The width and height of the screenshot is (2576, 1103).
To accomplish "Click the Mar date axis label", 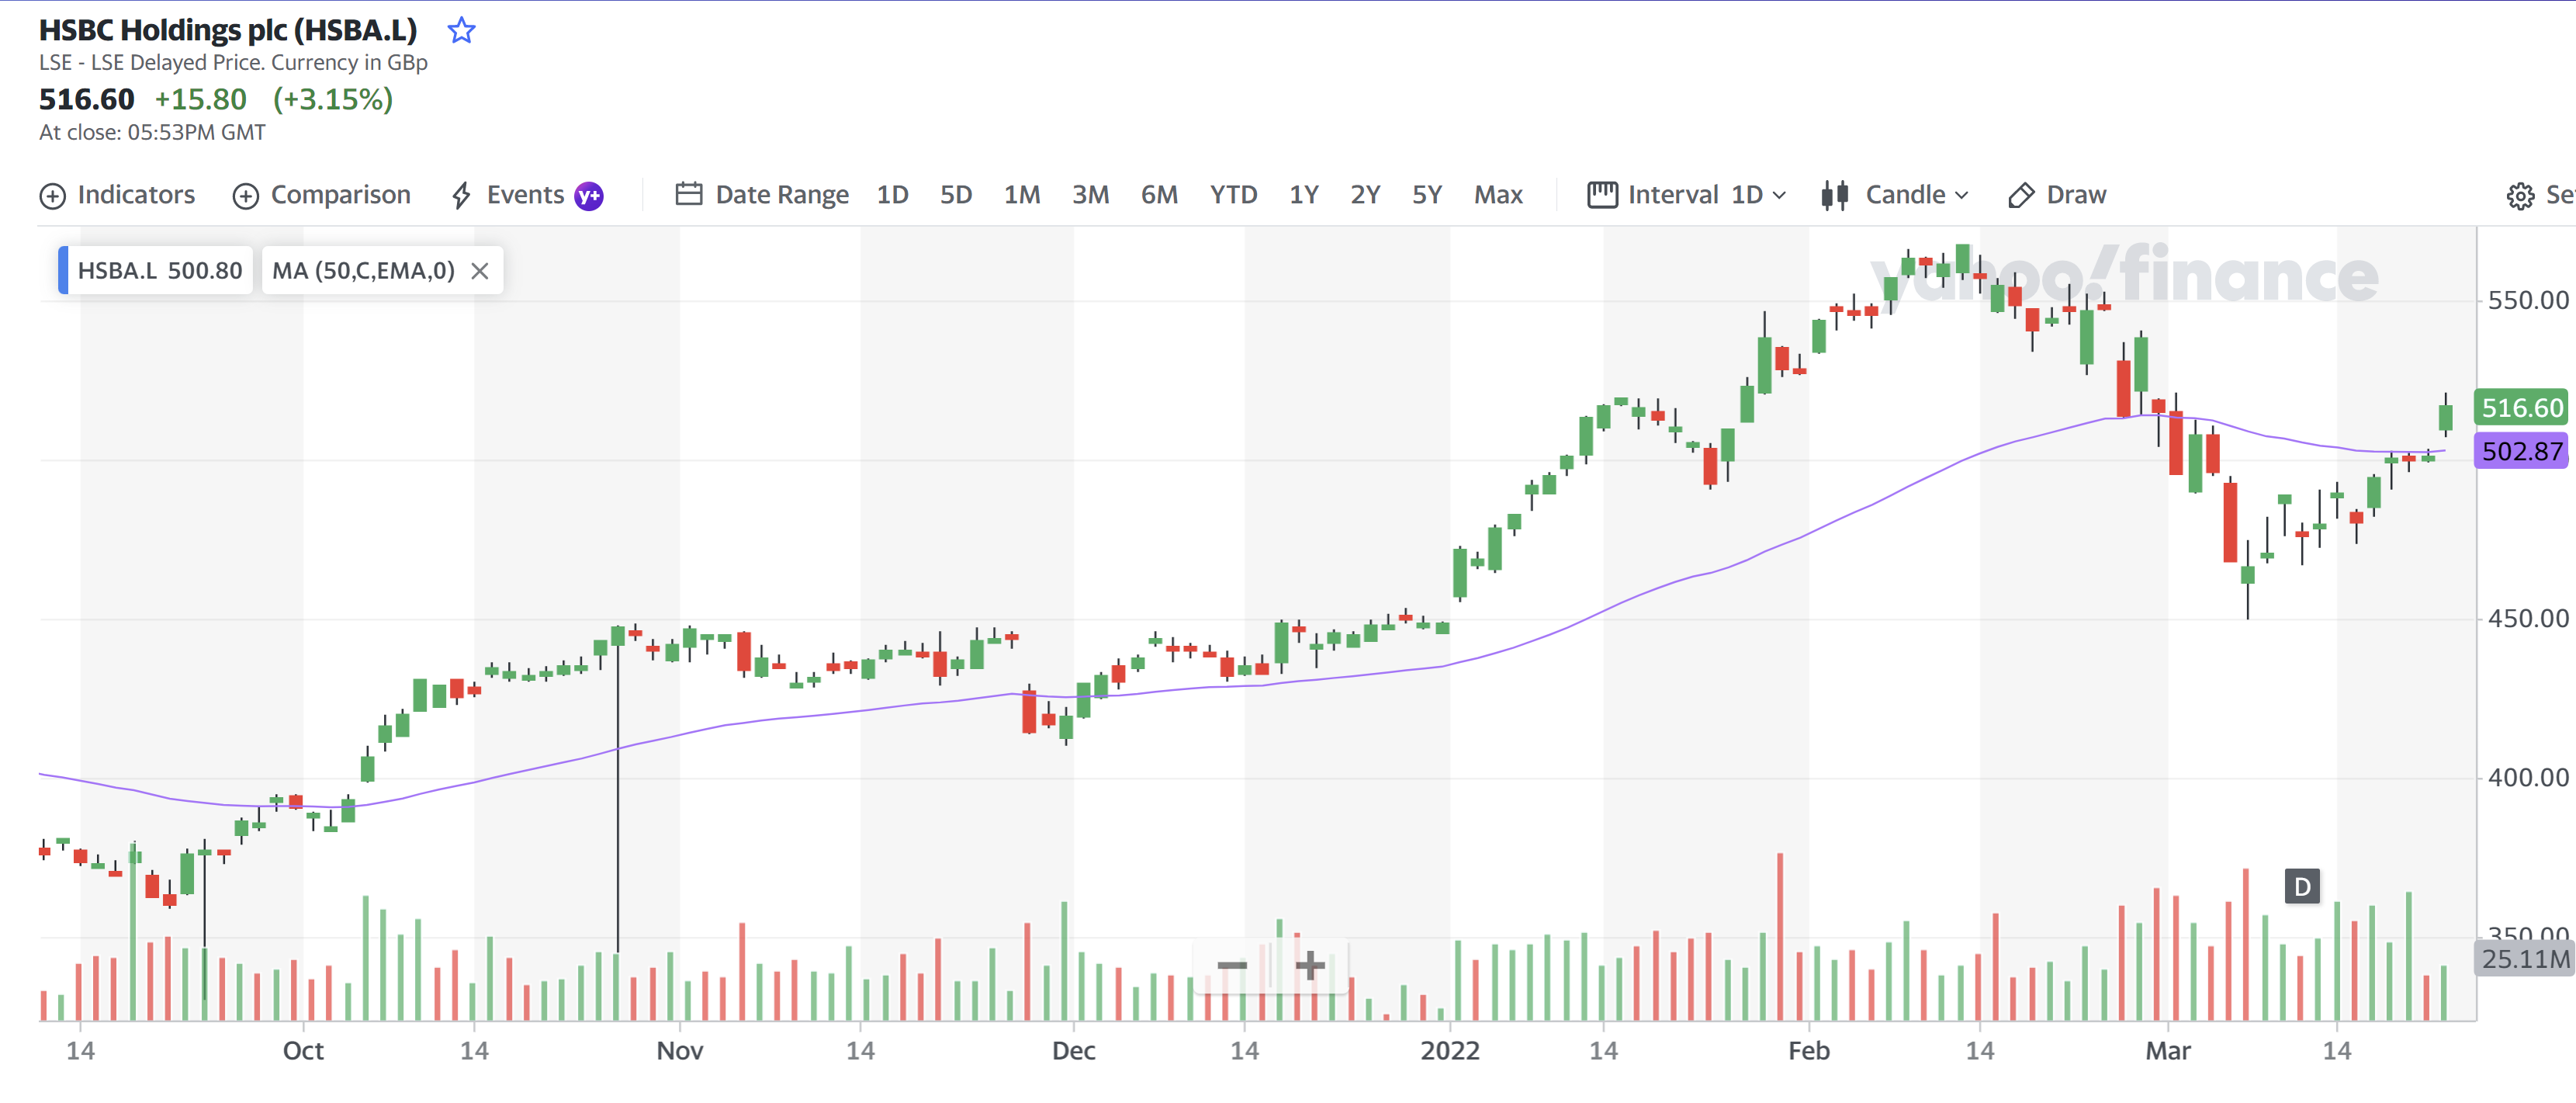I will pos(2168,1051).
